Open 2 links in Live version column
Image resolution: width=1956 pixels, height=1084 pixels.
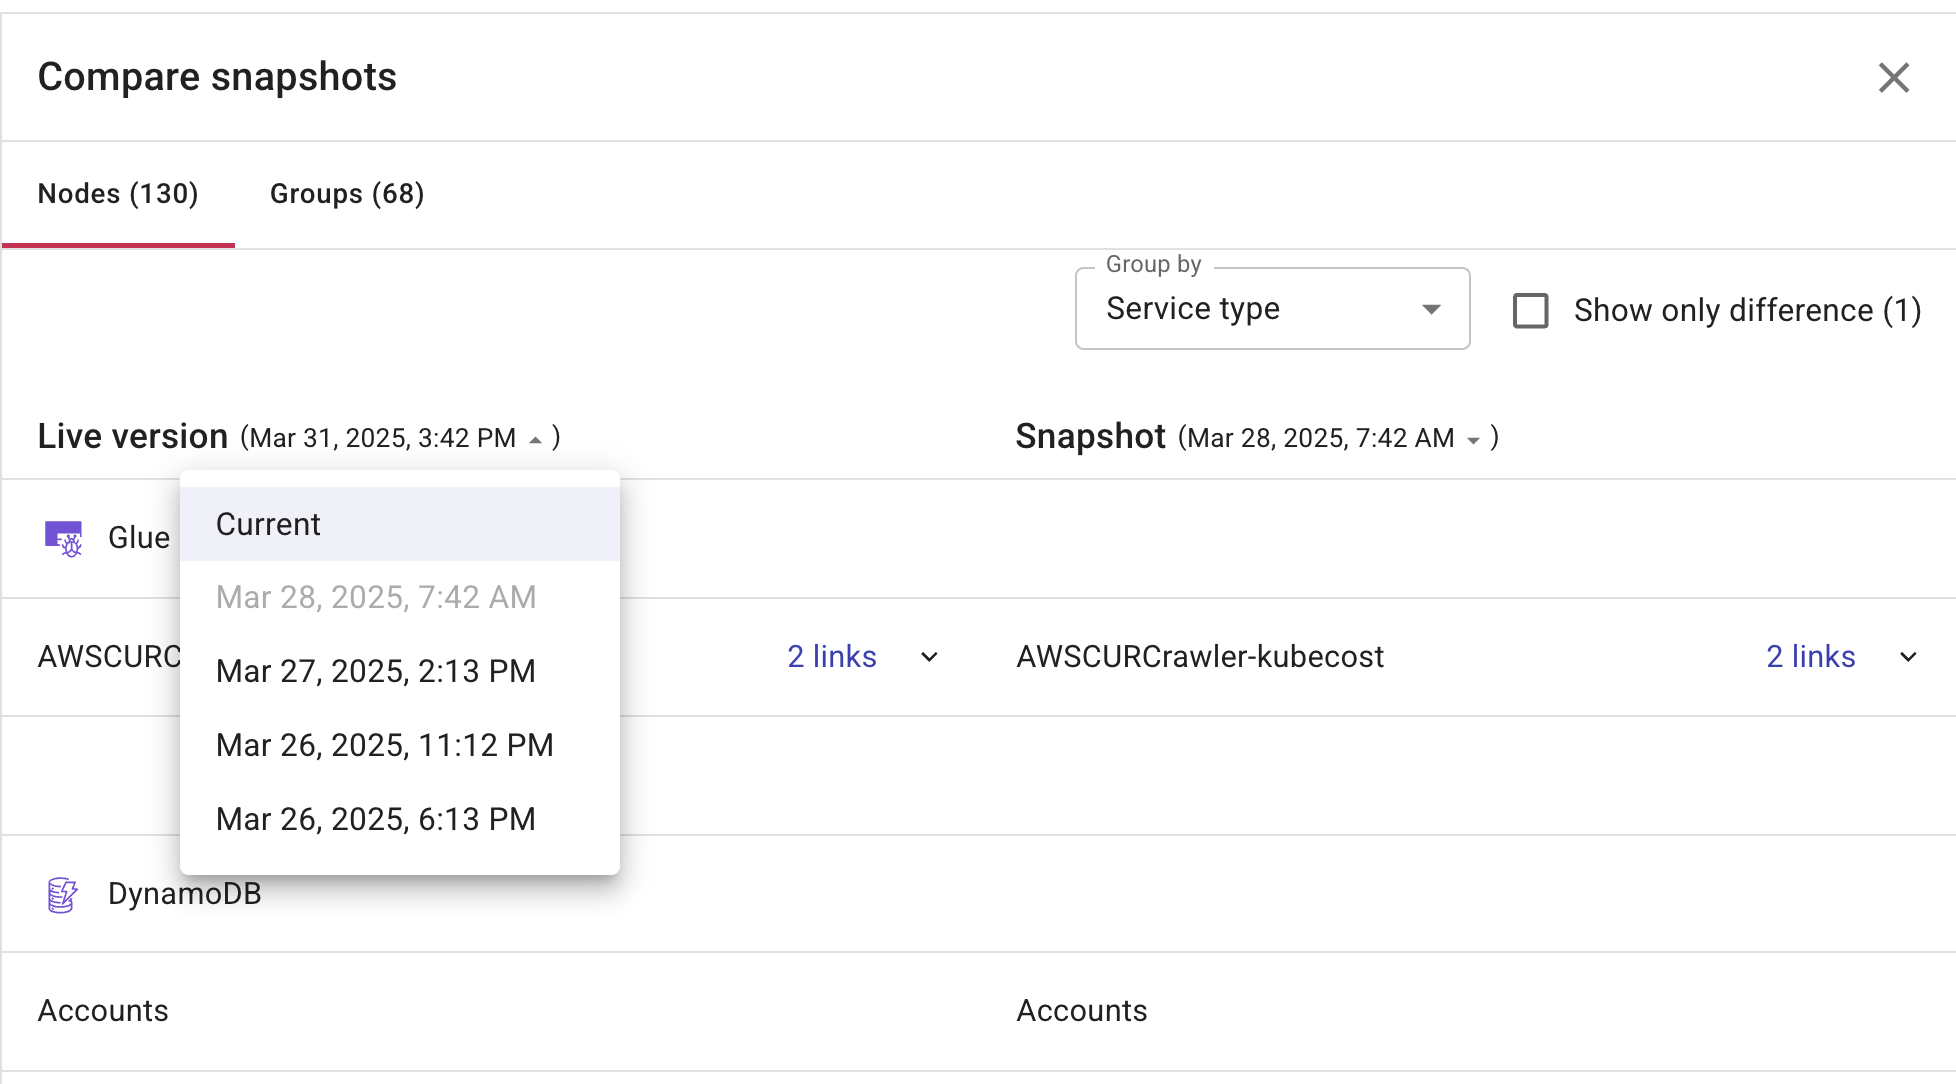tap(831, 657)
